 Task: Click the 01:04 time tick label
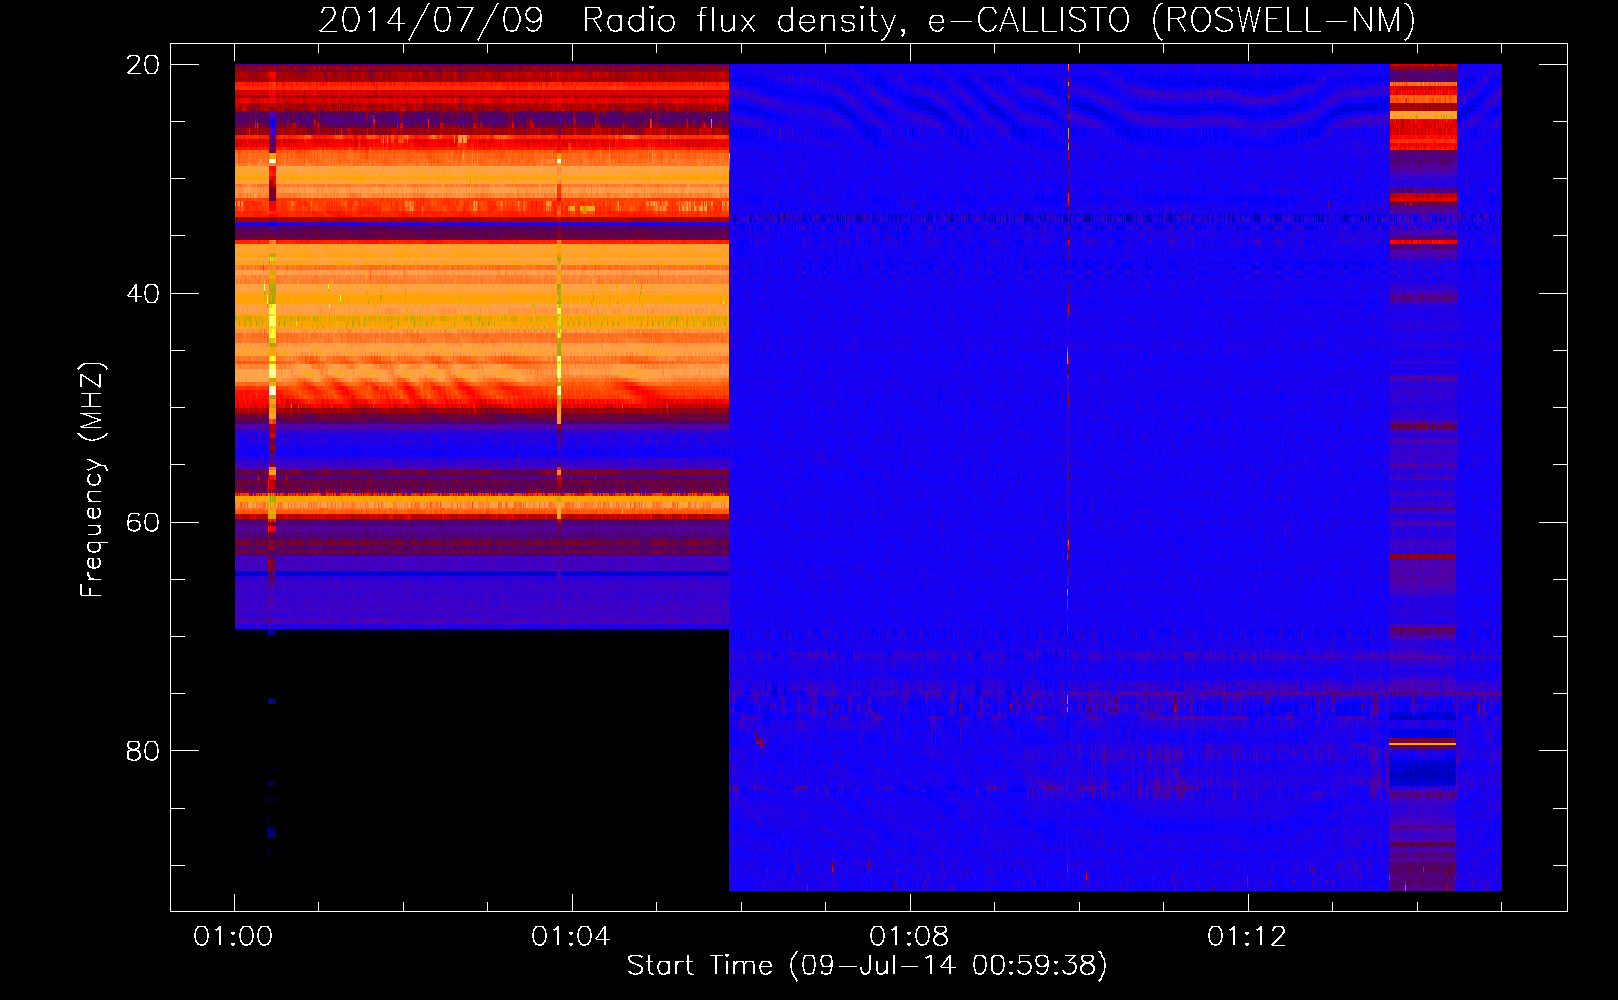click(x=571, y=937)
